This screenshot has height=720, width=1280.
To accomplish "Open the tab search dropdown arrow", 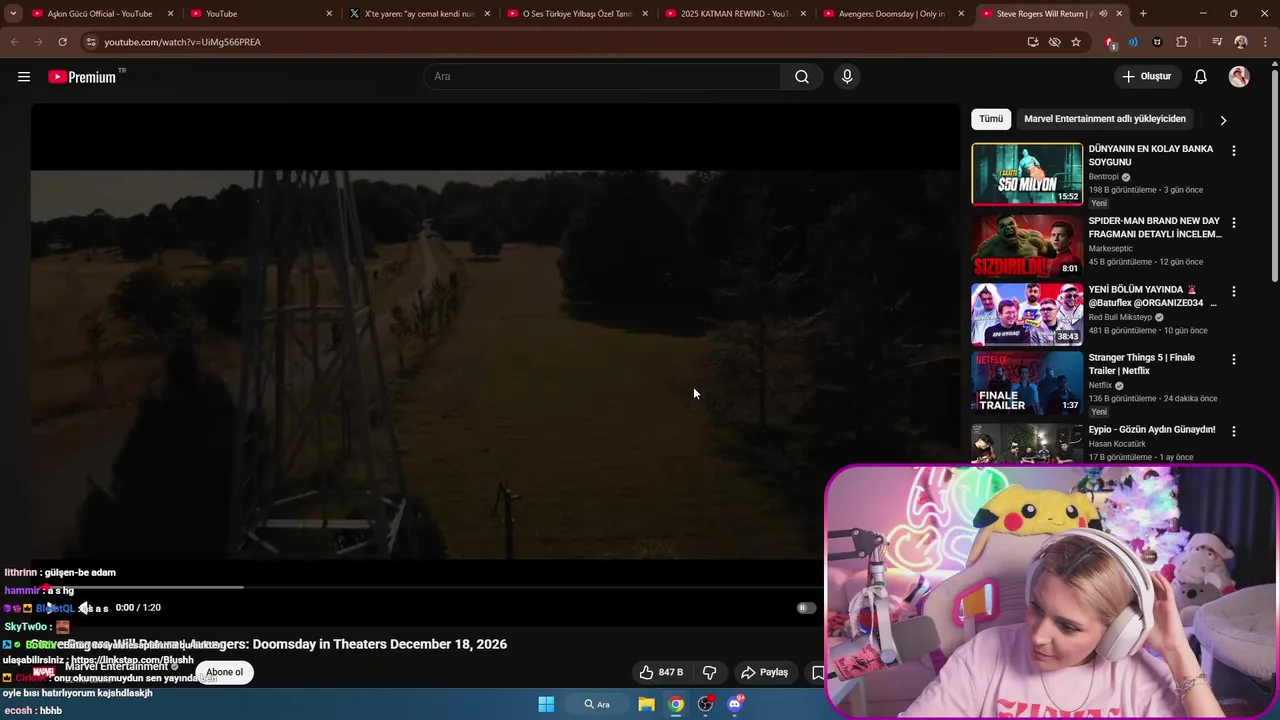I will [12, 14].
